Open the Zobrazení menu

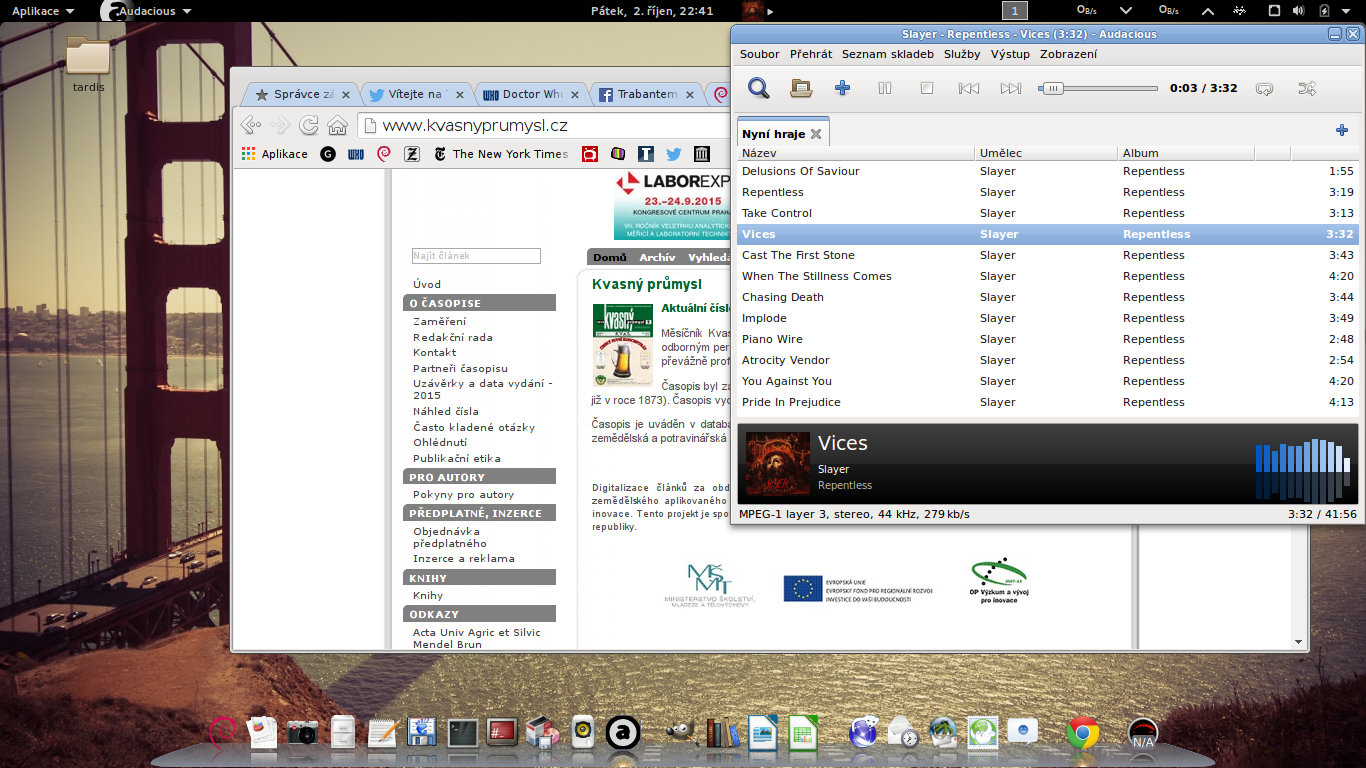[x=1068, y=54]
